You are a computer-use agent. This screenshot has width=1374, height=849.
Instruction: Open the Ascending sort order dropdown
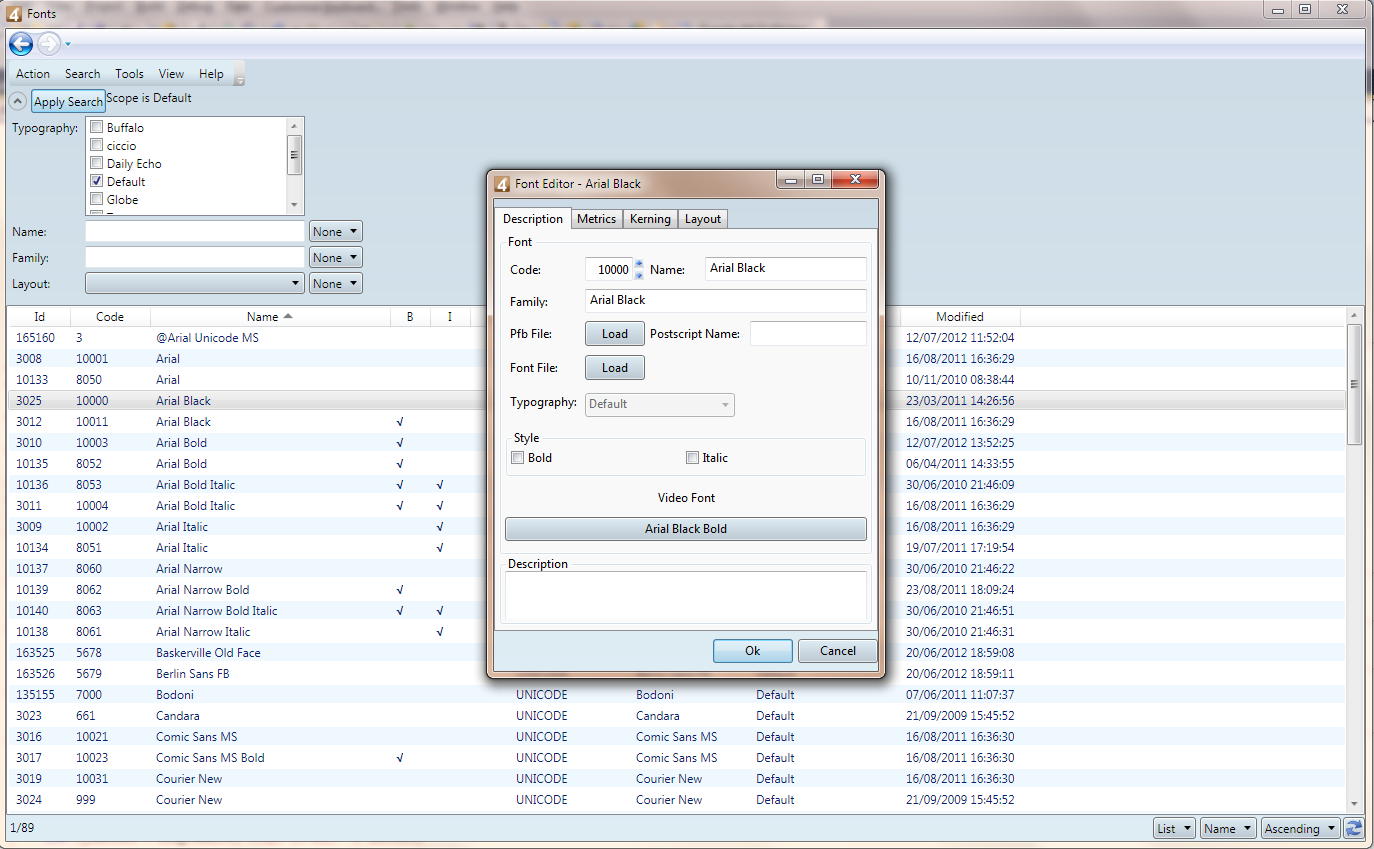(x=1300, y=828)
